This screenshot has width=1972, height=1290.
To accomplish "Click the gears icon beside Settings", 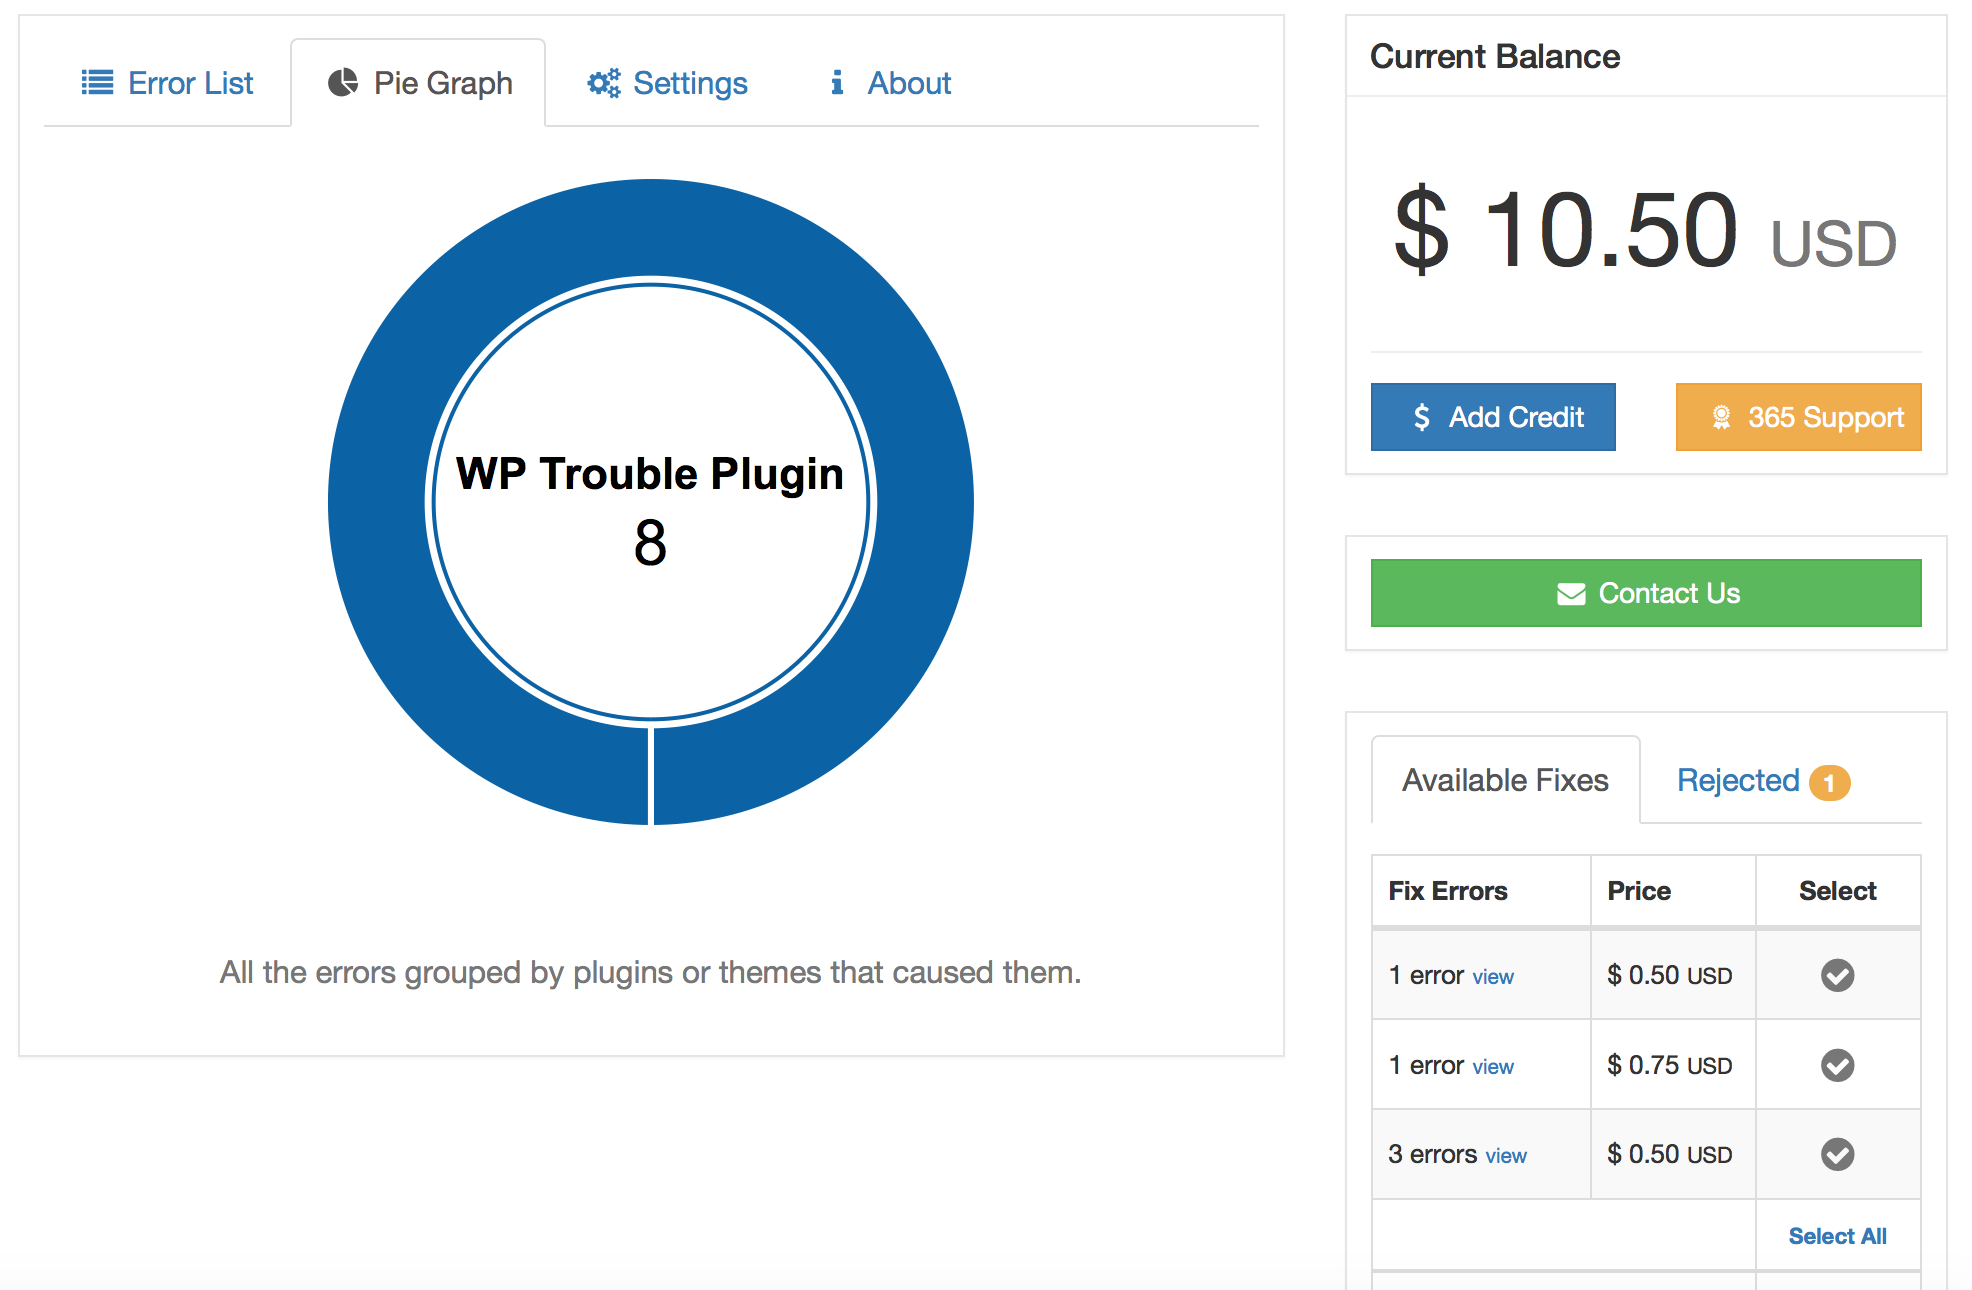I will click(x=603, y=83).
